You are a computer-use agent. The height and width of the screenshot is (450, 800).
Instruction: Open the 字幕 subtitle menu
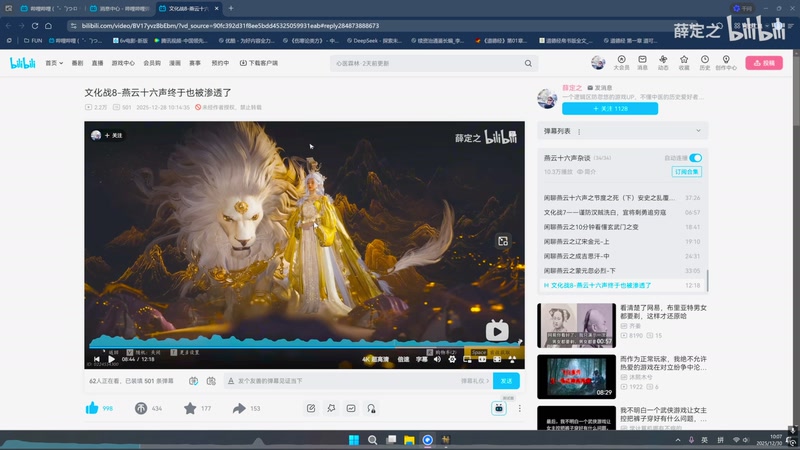(x=421, y=359)
